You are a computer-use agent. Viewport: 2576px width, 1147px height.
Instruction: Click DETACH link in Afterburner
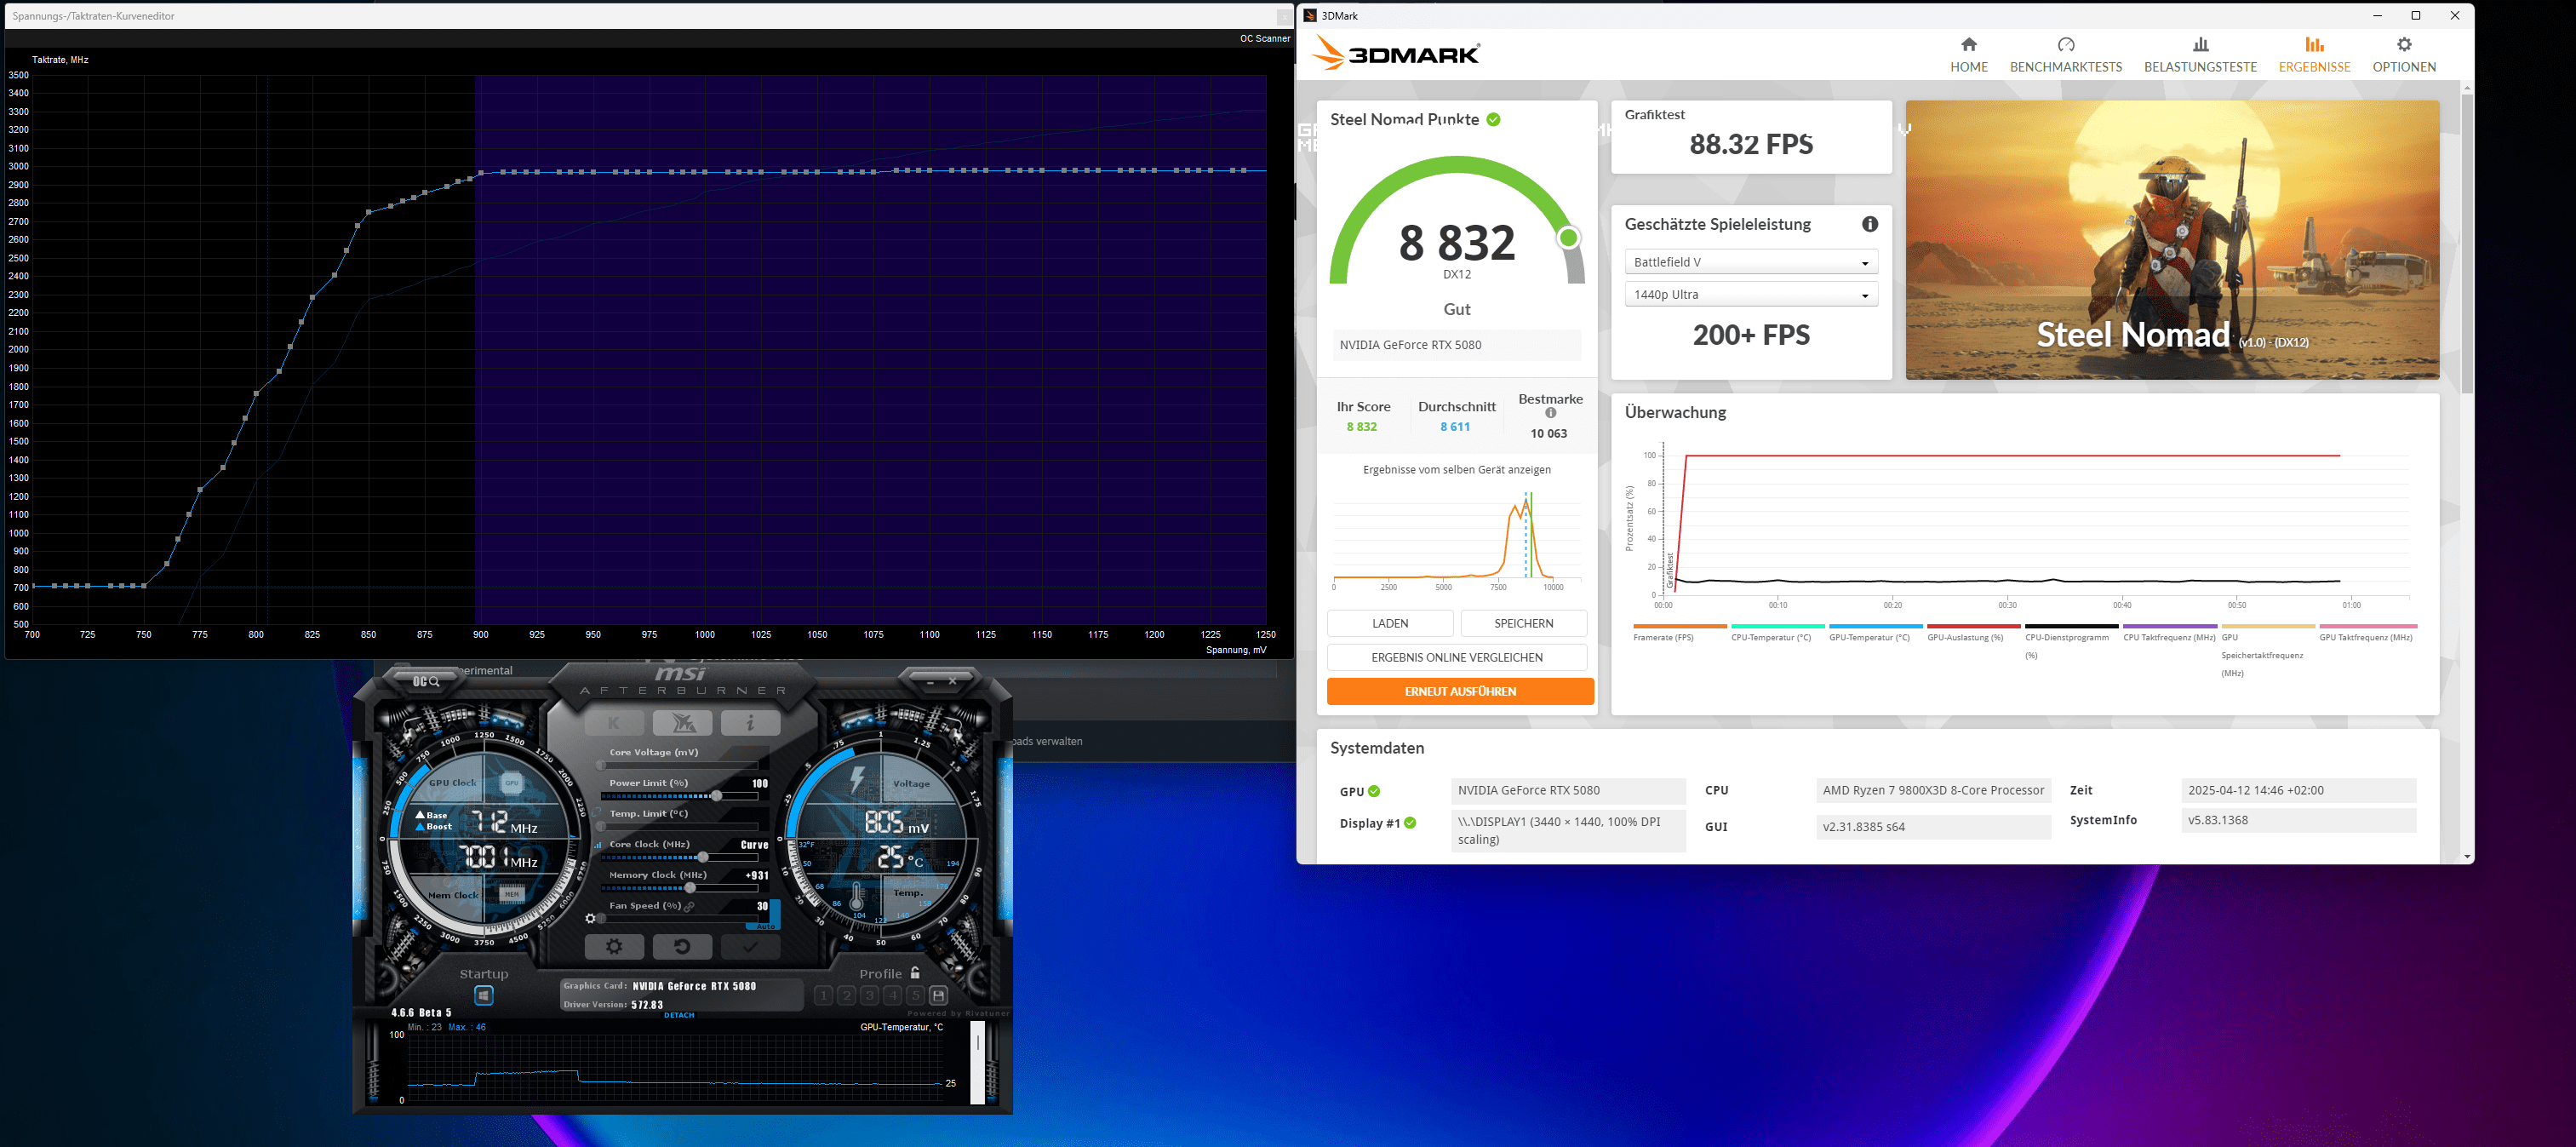(x=679, y=1015)
